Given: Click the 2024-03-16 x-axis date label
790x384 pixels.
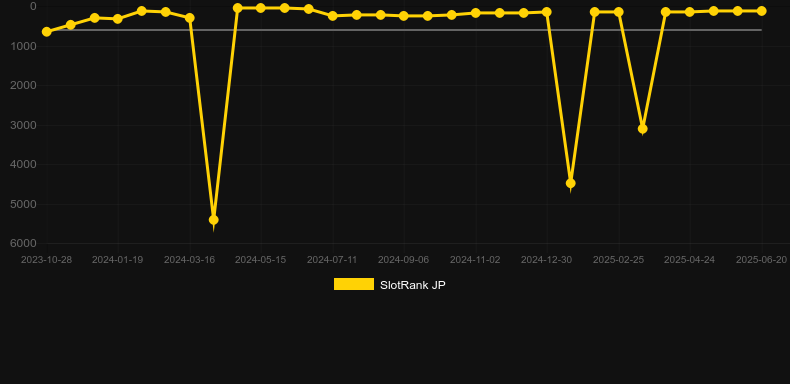Looking at the screenshot, I should point(189,260).
